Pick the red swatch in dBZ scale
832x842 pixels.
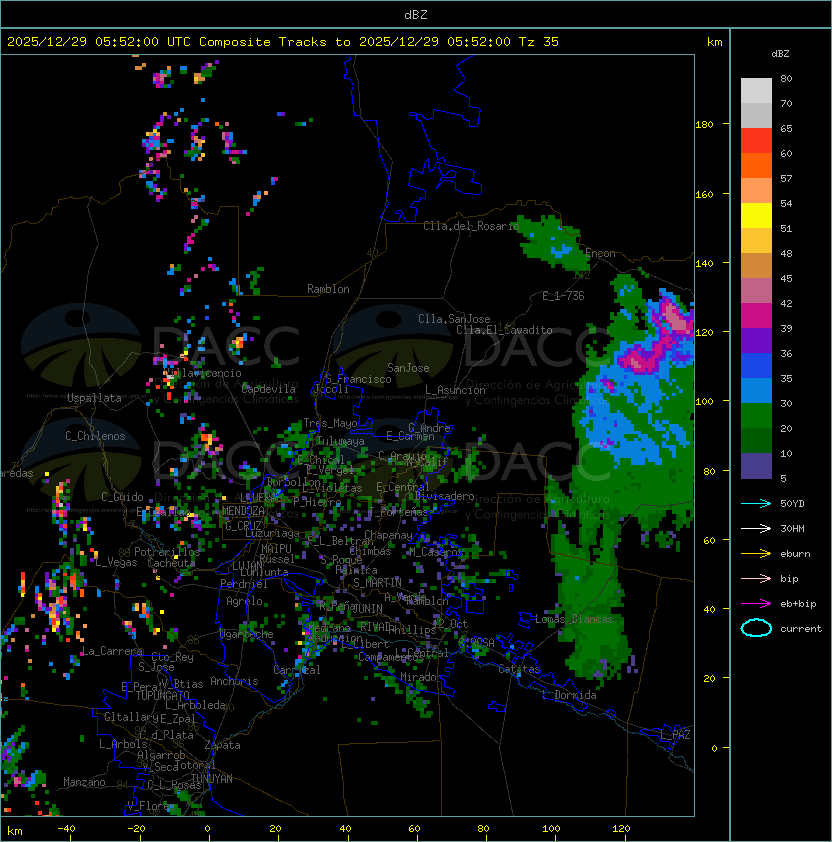click(x=756, y=141)
